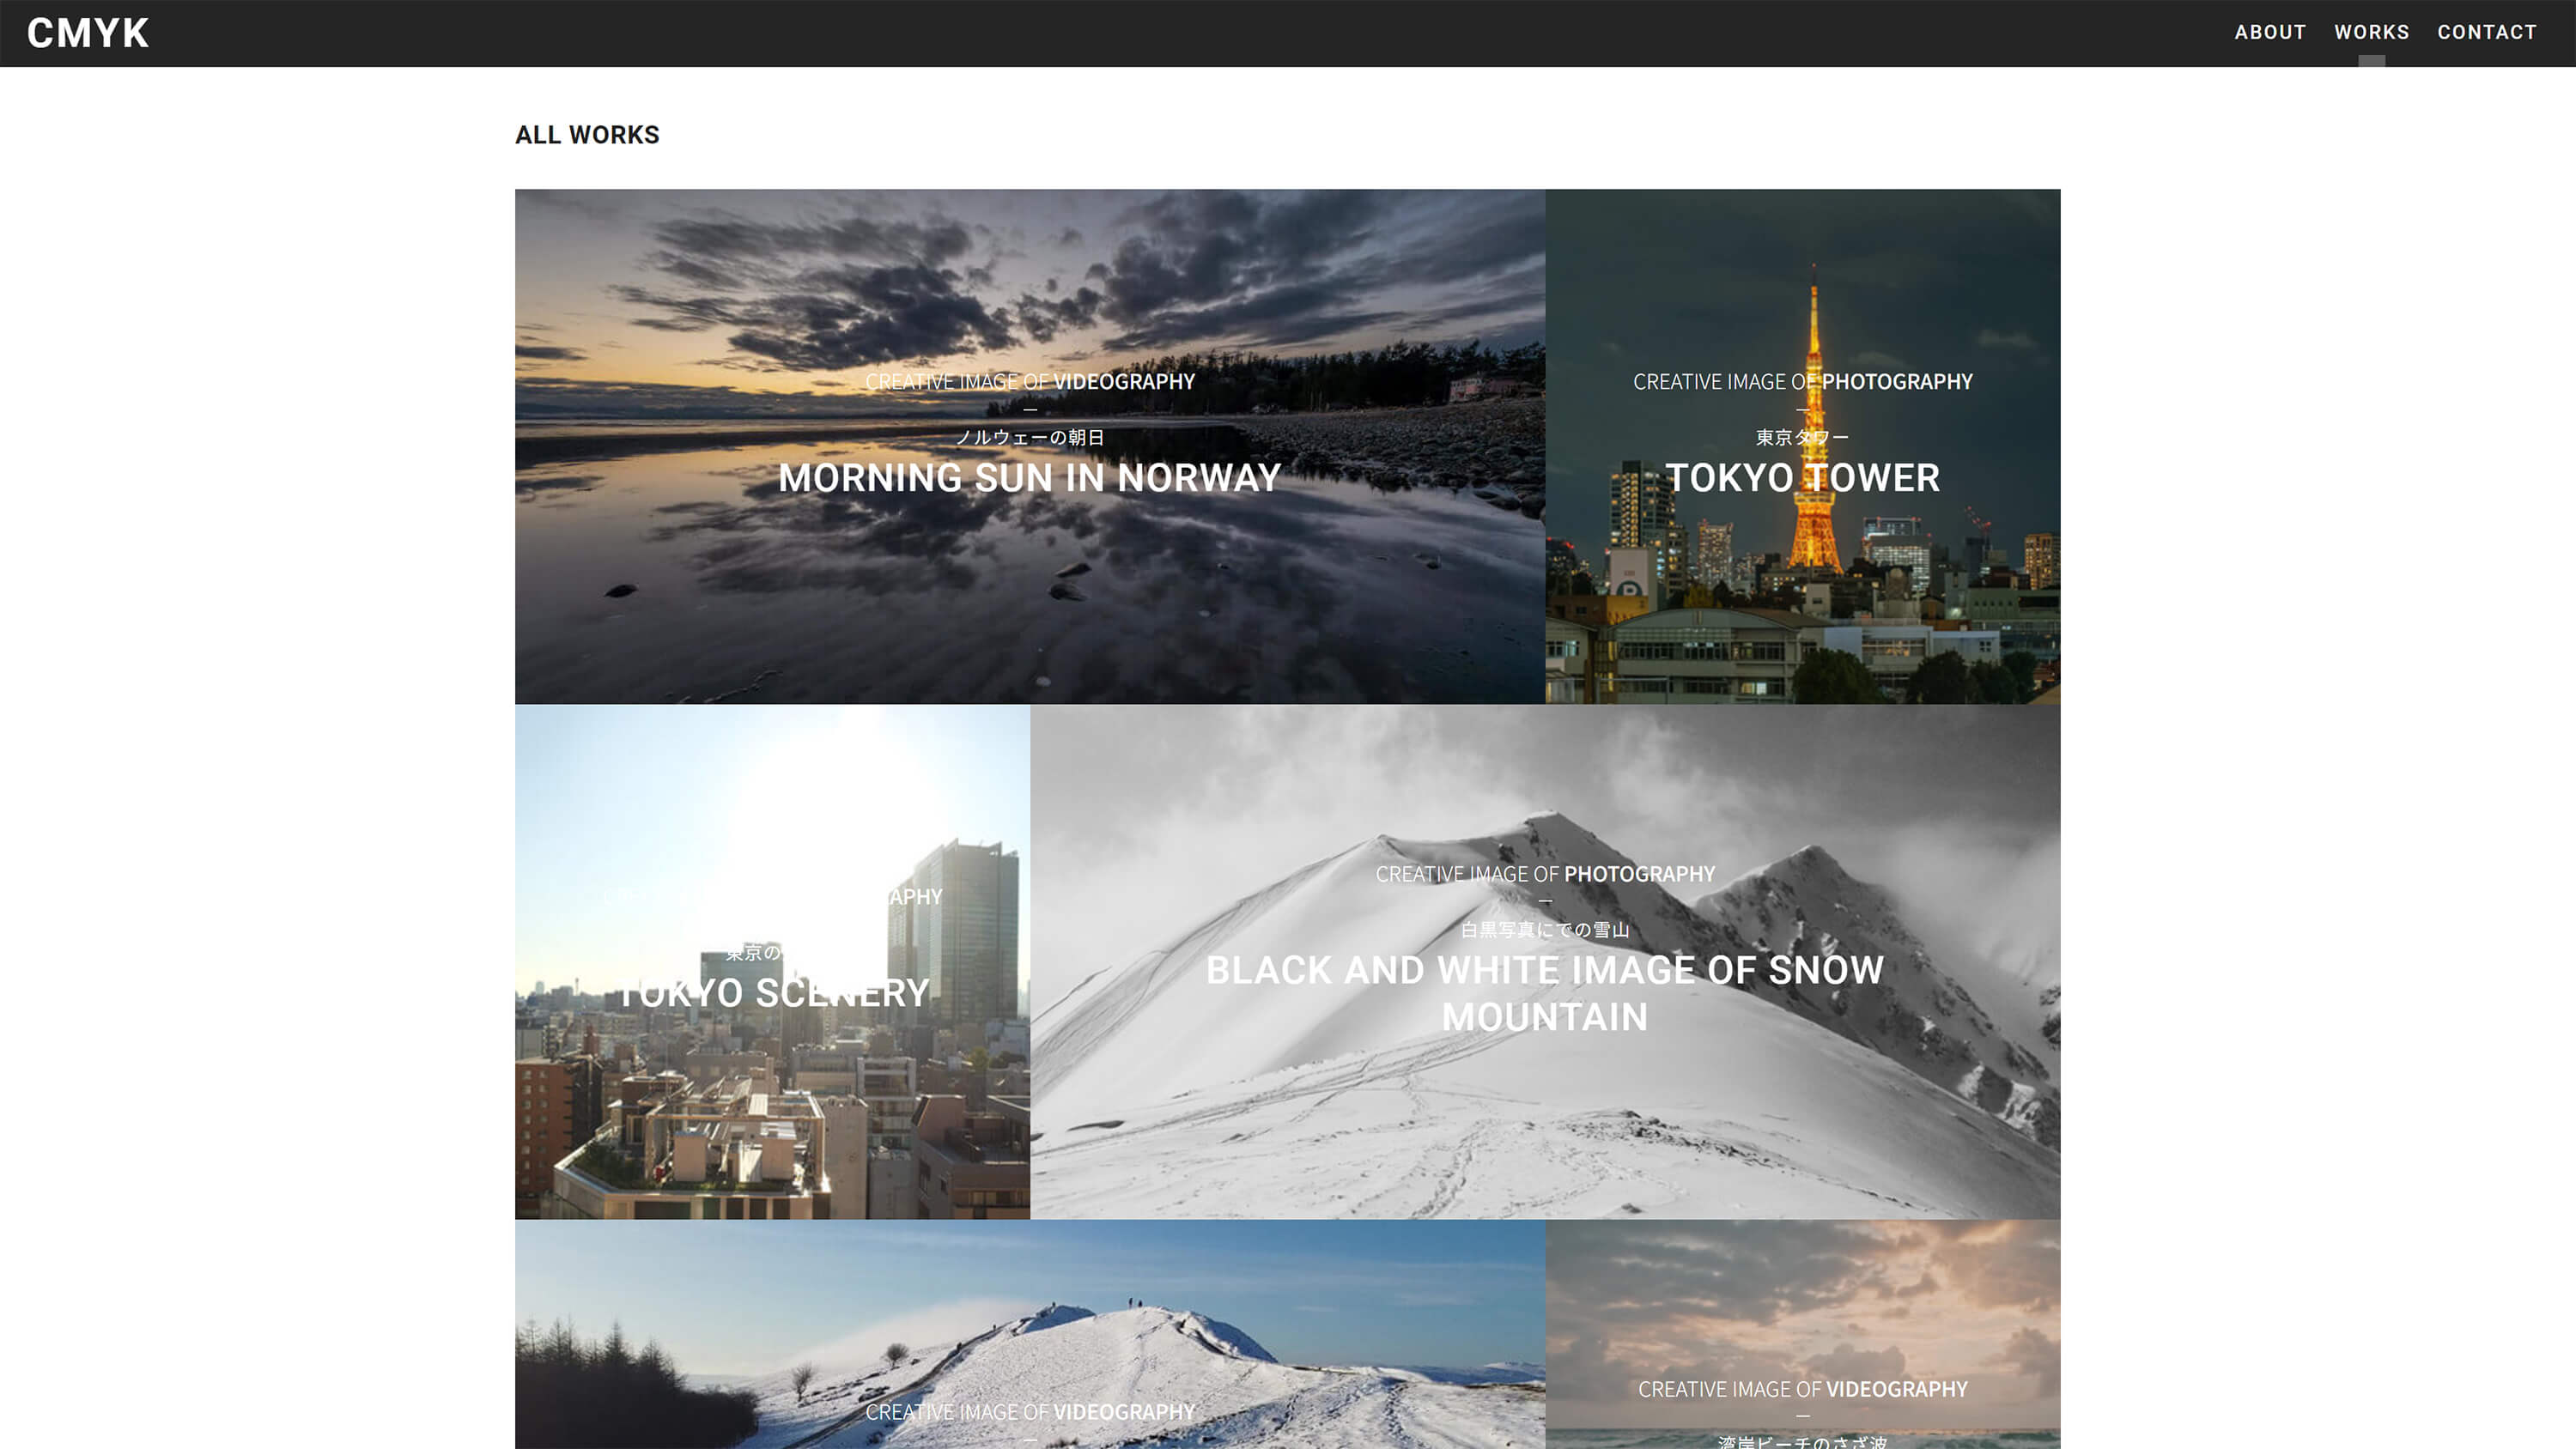This screenshot has width=2576, height=1449.
Task: Open the Tokyo Tower work title
Action: tap(1802, 478)
